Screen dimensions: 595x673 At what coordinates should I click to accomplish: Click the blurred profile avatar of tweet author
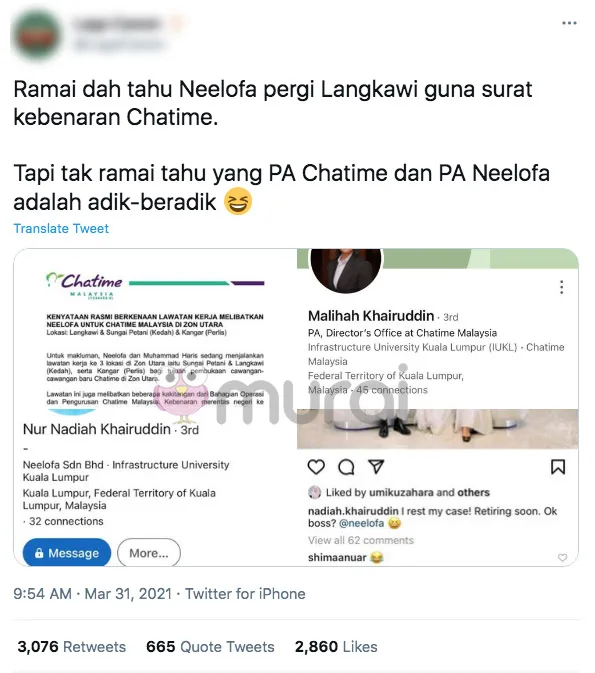click(x=37, y=36)
